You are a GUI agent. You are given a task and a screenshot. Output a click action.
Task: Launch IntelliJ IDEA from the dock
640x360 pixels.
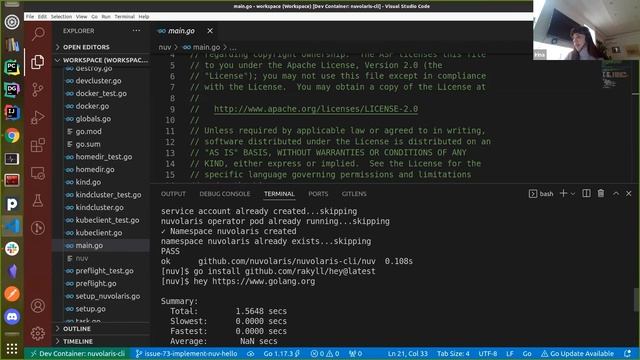tap(12, 112)
